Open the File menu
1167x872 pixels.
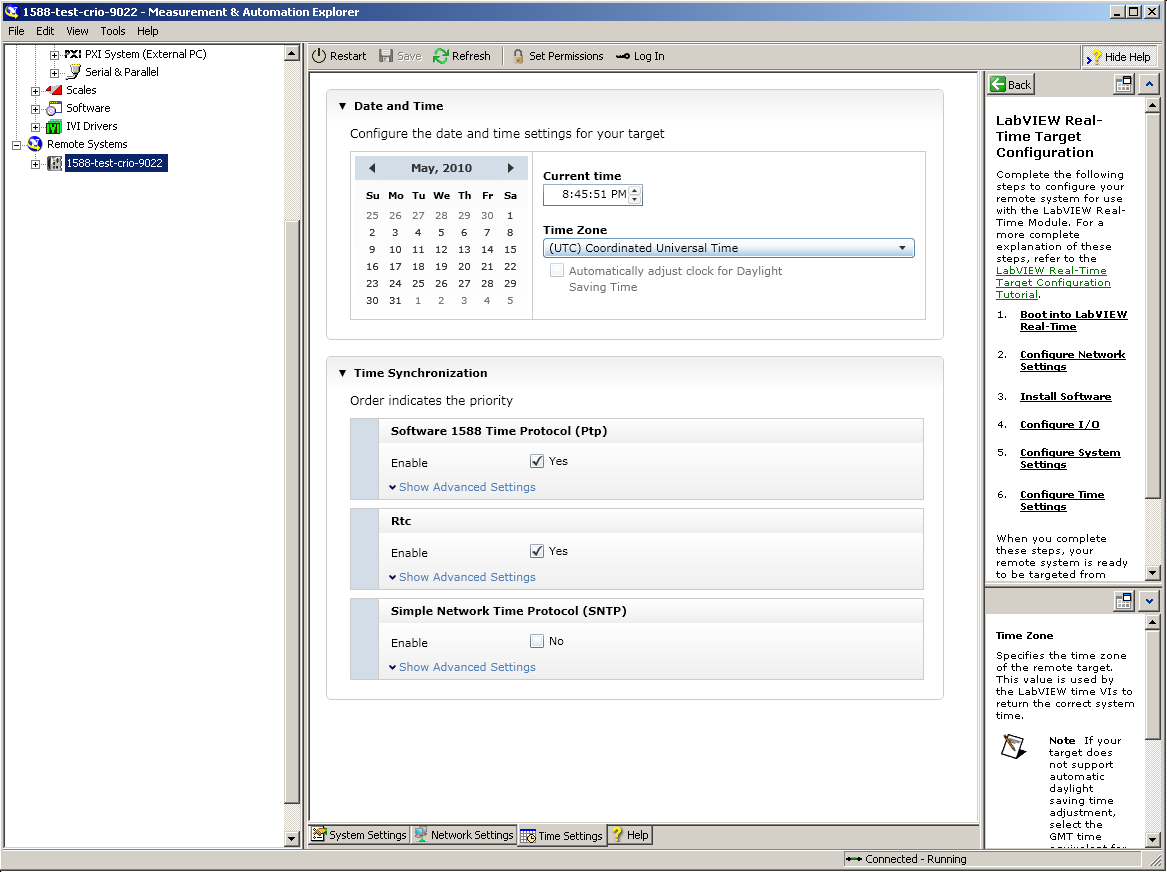(16, 31)
